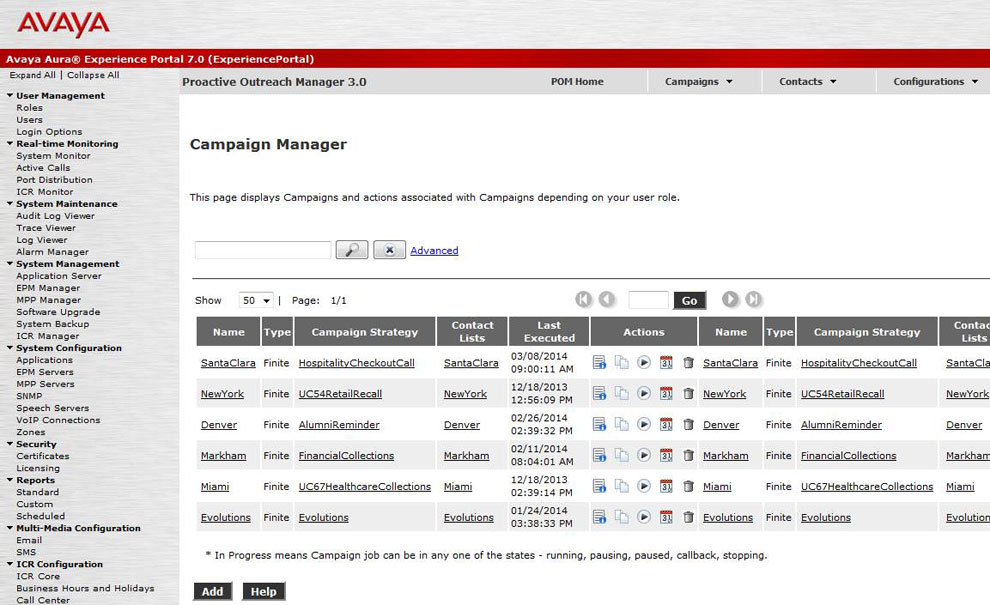This screenshot has width=990, height=605.
Task: Run the Denver campaign with play icon
Action: pyautogui.click(x=644, y=424)
